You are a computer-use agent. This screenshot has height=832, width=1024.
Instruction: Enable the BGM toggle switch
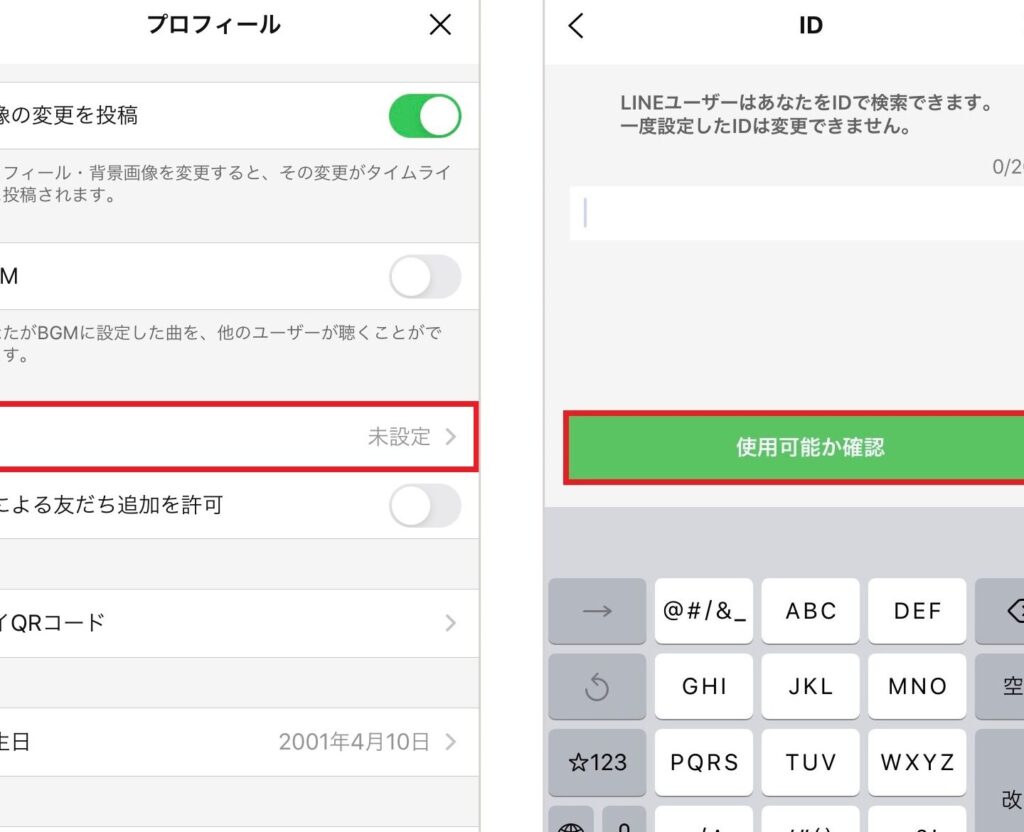pyautogui.click(x=425, y=277)
